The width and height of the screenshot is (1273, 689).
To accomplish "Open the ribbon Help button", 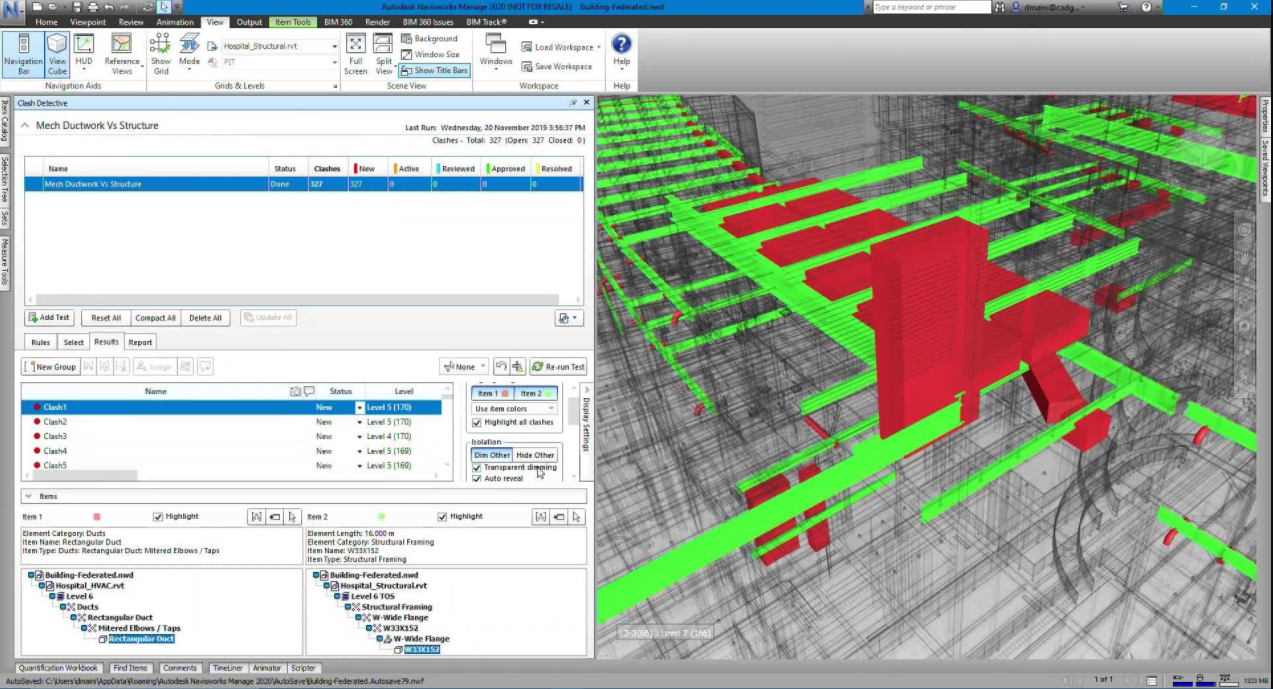I will [621, 52].
